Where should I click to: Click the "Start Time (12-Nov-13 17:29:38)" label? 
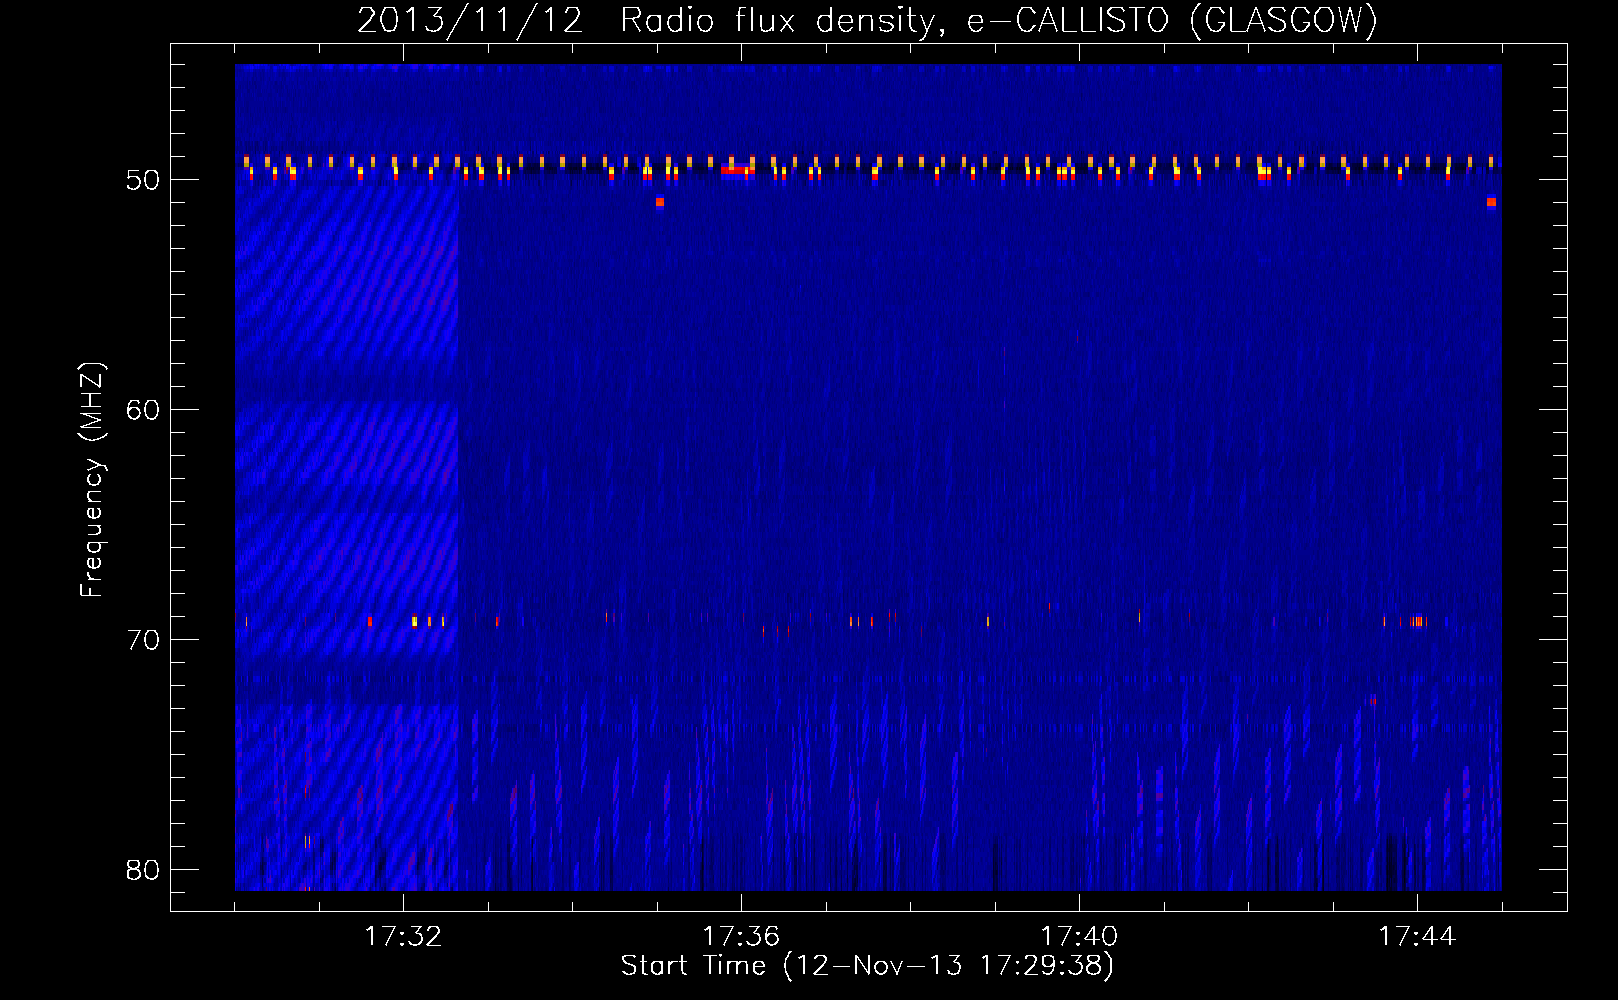[x=867, y=966]
